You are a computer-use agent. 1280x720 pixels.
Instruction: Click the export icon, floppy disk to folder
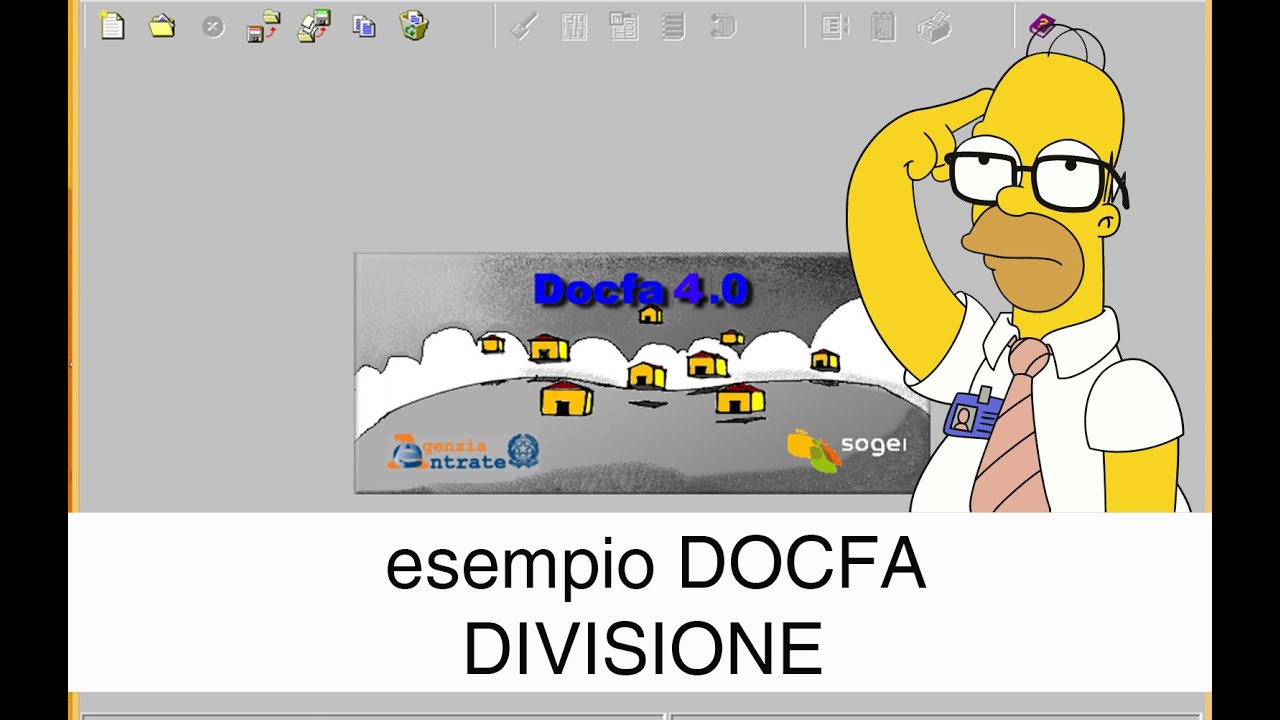pos(264,26)
